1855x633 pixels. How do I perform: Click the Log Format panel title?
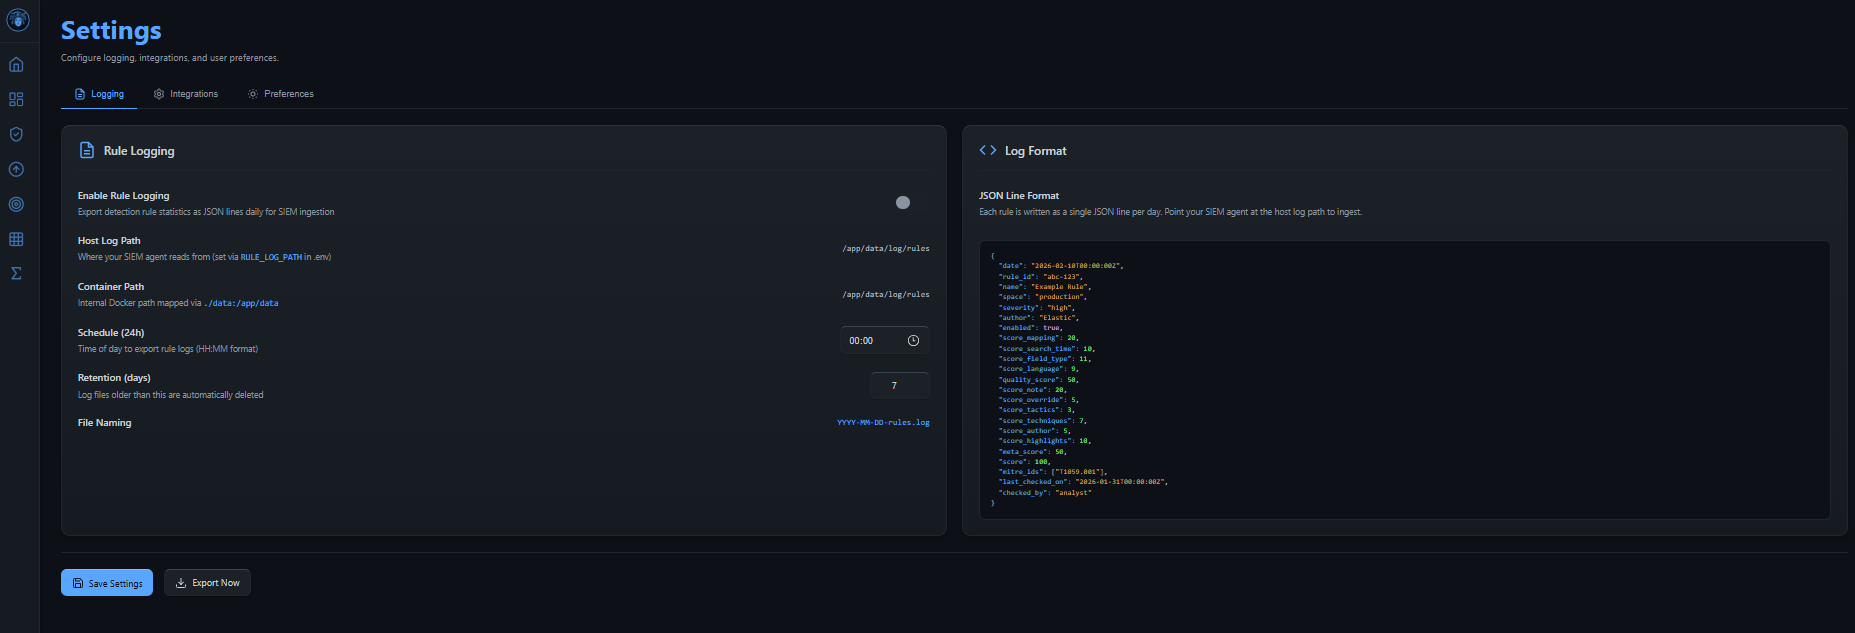pos(1036,151)
